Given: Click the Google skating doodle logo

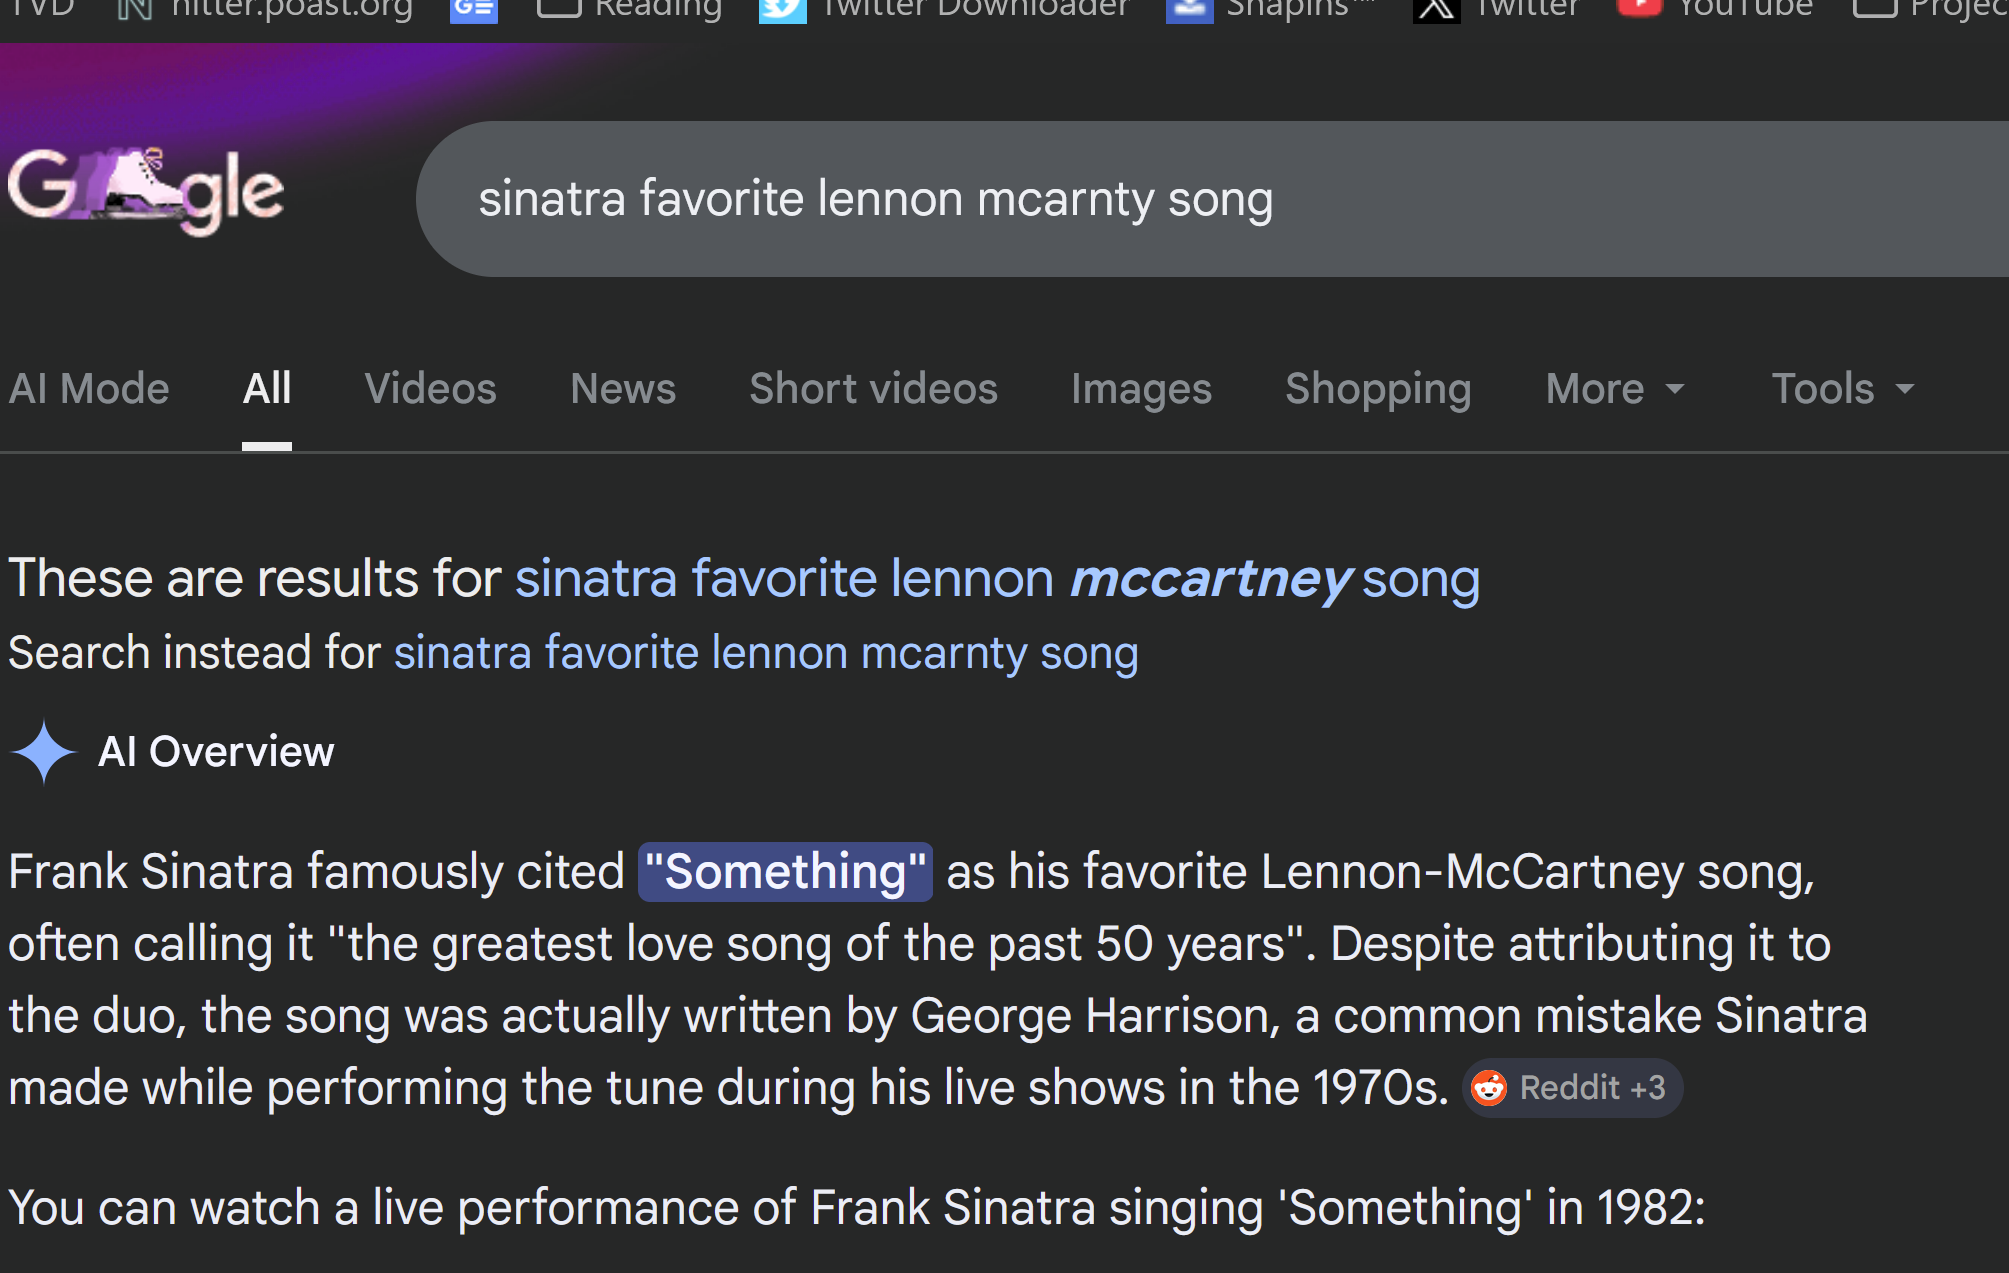Looking at the screenshot, I should click(x=146, y=191).
